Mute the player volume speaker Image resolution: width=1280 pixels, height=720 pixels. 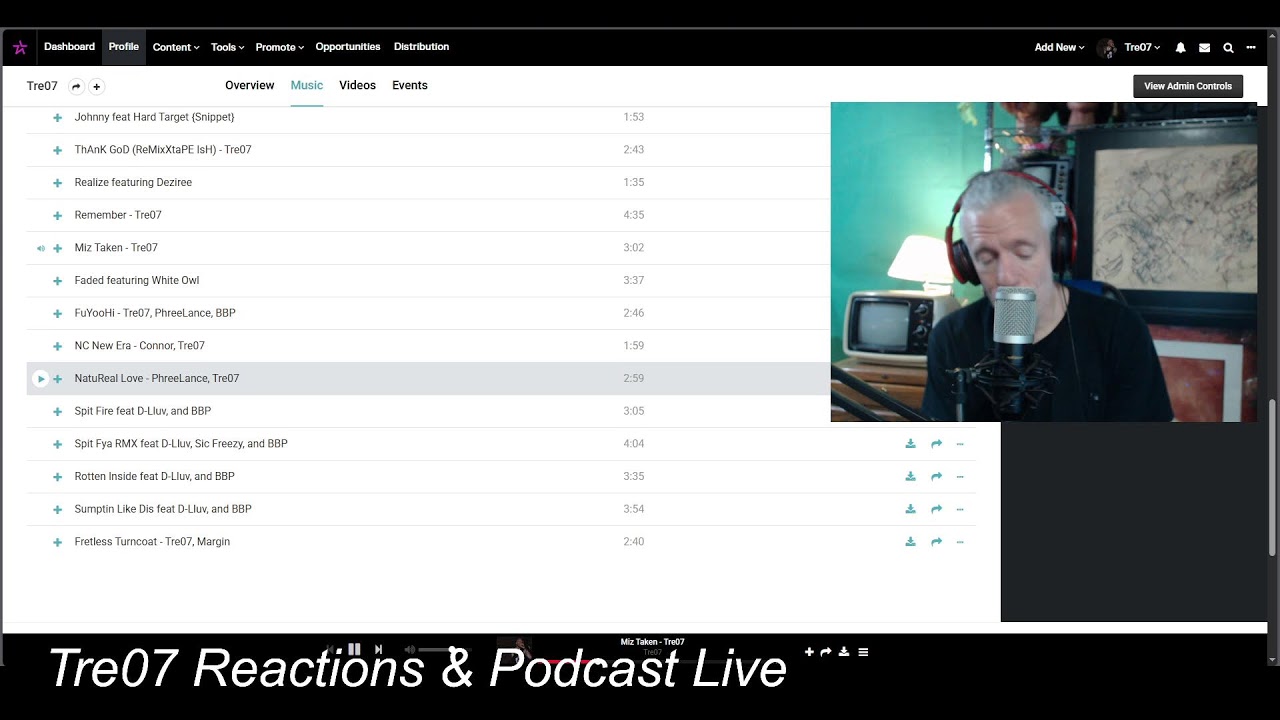pyautogui.click(x=409, y=650)
